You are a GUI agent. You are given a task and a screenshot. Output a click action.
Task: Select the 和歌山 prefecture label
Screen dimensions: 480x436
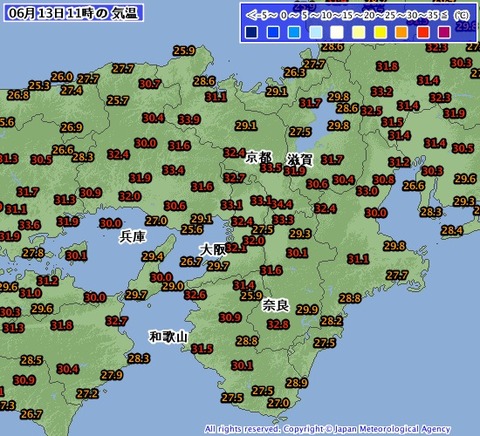tap(169, 337)
